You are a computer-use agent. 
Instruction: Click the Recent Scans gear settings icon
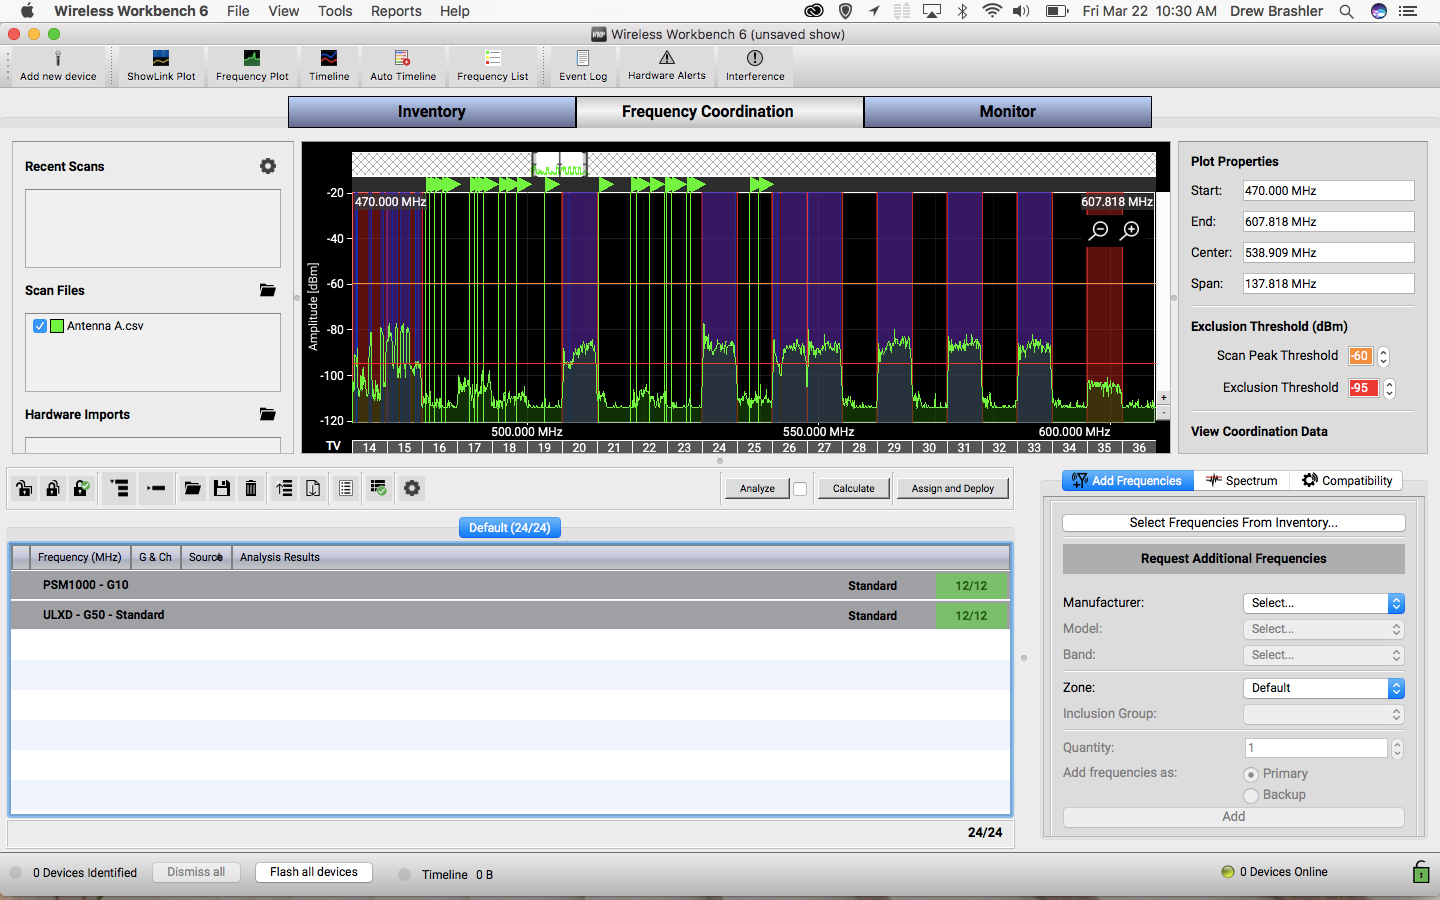tap(267, 166)
